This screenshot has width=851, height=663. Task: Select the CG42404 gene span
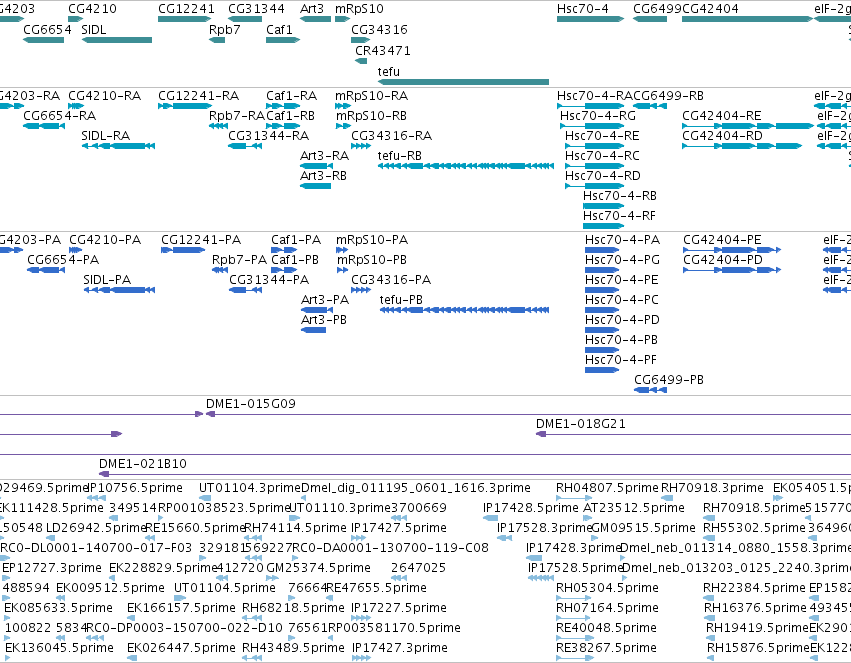(747, 19)
